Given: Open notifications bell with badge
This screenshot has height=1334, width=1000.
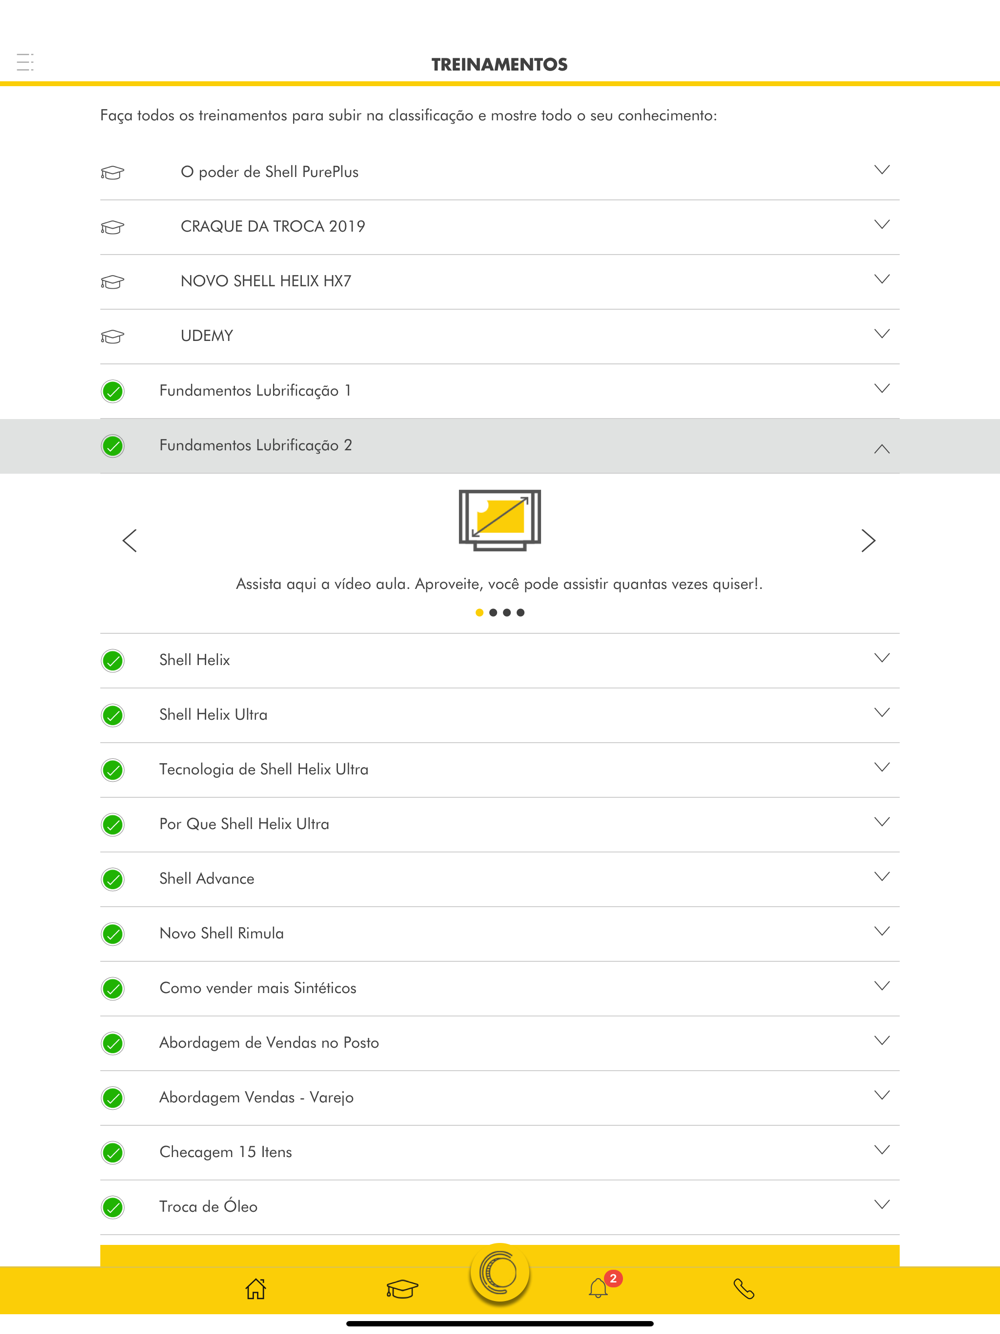Looking at the screenshot, I should [x=601, y=1286].
